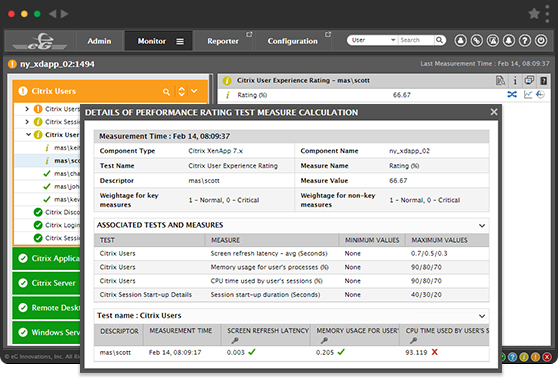
Task: Collapse the Test name Citrix Users section
Action: (x=482, y=316)
